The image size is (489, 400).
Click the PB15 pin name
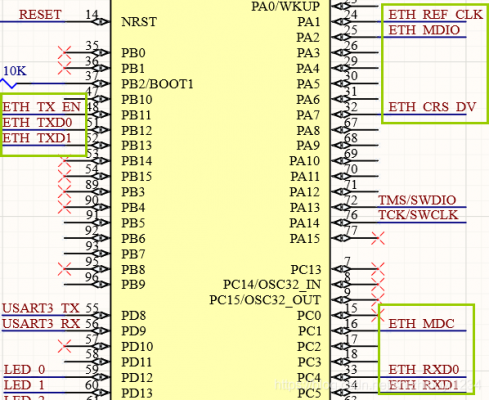(x=136, y=176)
